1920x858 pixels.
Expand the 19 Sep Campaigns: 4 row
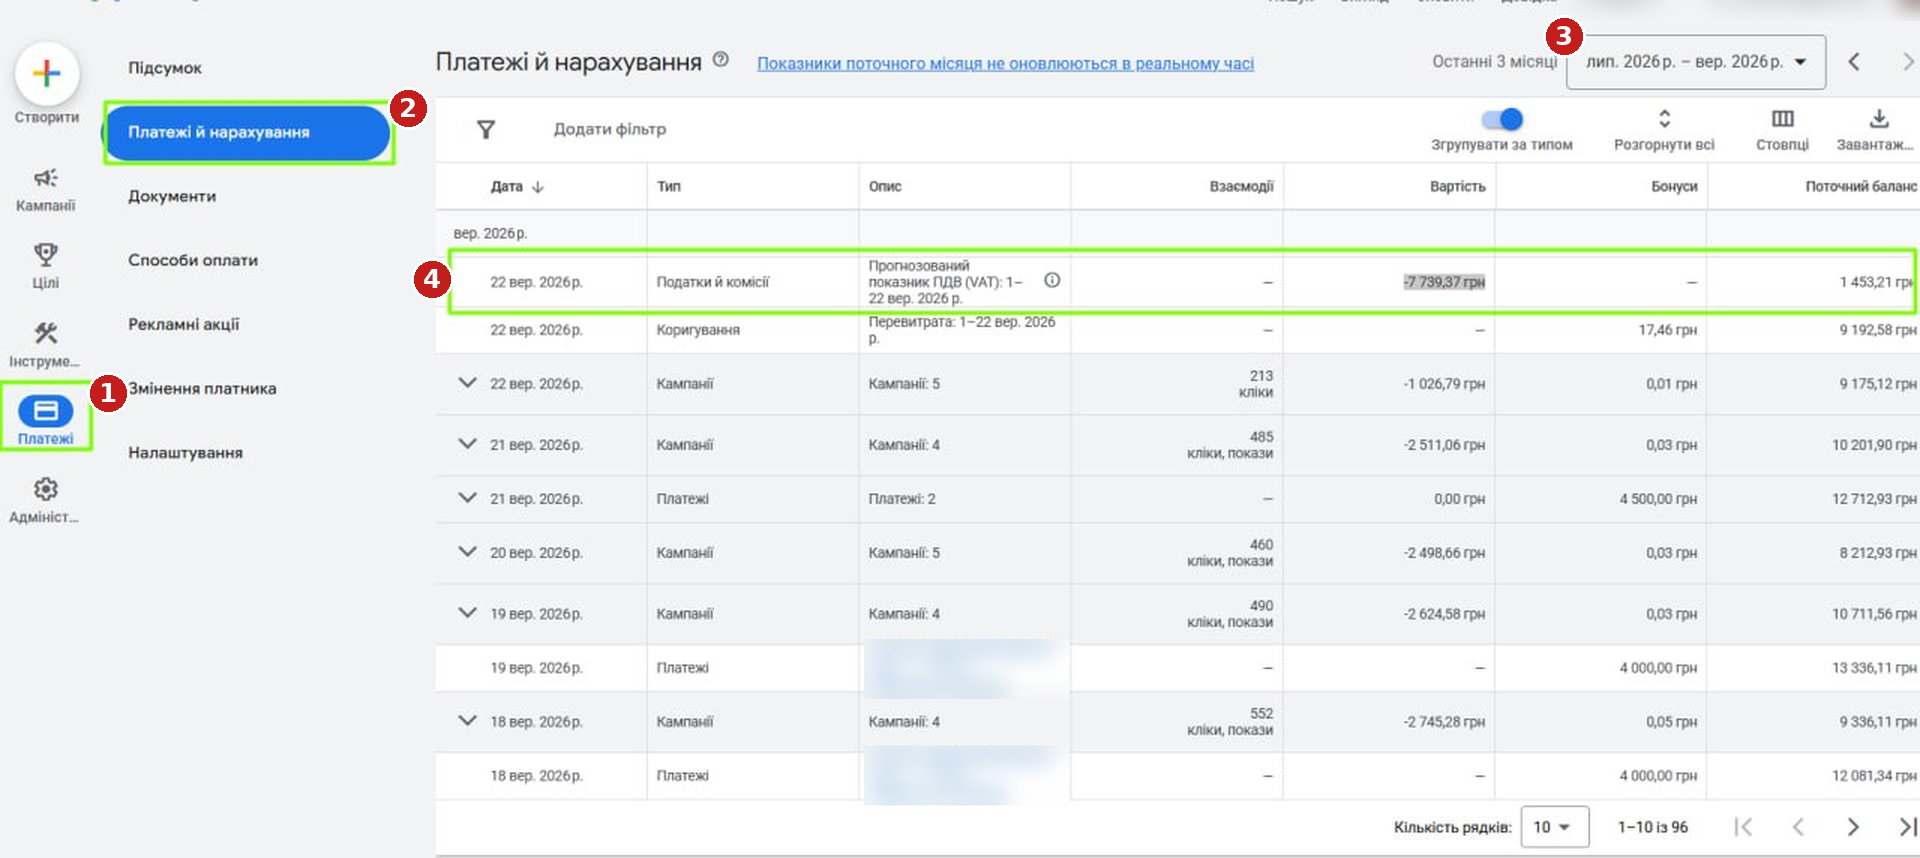(467, 612)
